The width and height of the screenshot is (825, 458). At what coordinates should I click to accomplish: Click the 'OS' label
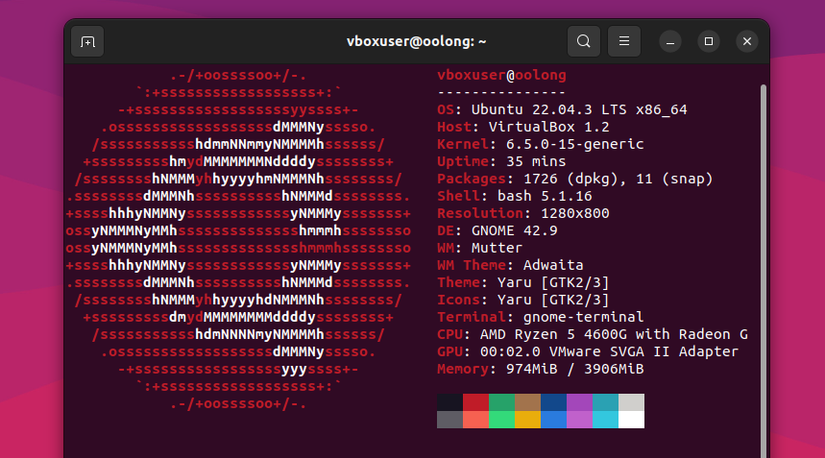click(x=446, y=109)
